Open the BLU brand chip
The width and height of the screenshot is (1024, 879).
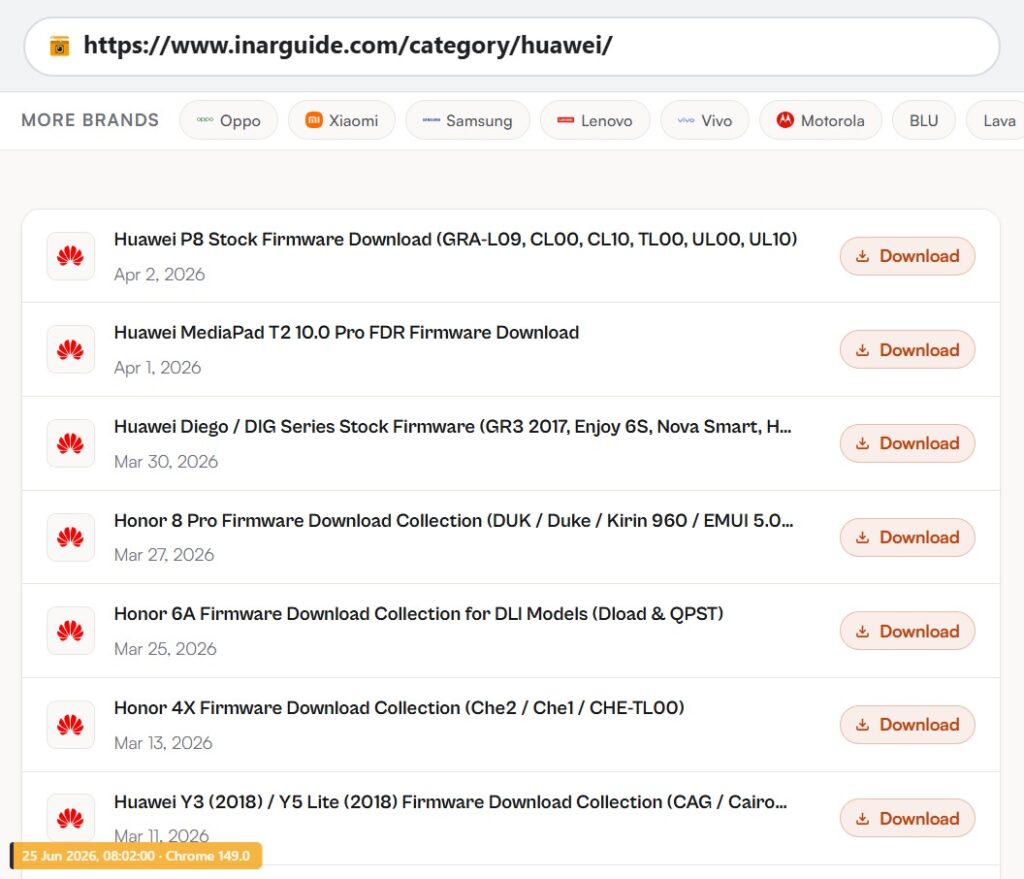click(923, 120)
